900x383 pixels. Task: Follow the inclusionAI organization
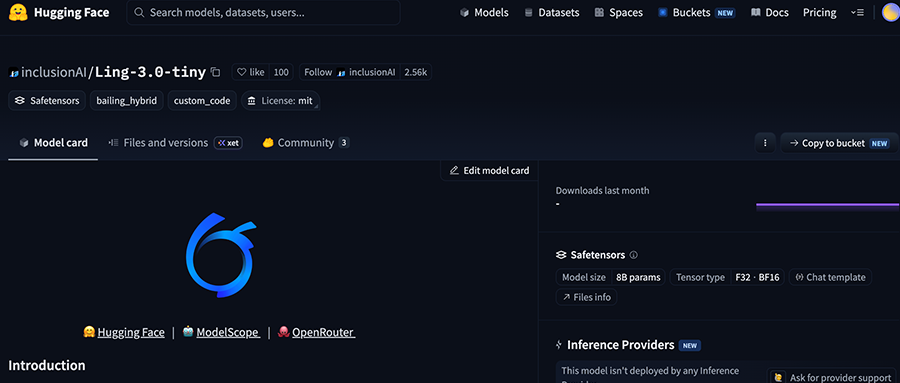coord(350,72)
